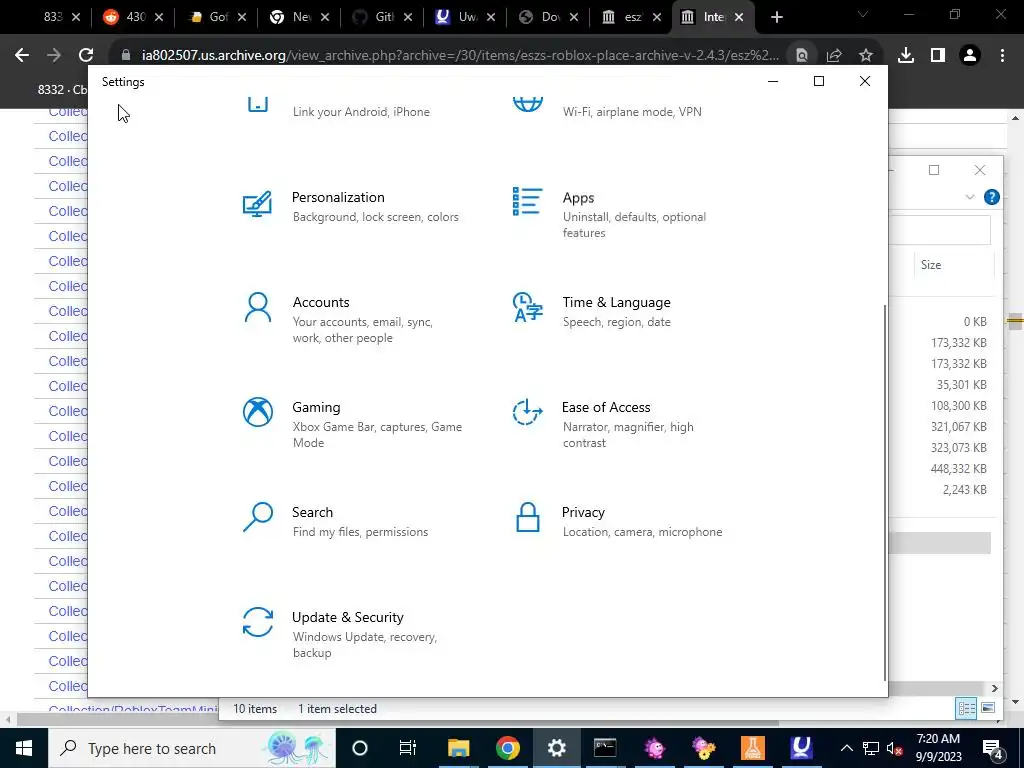
Task: Open the Personalization settings icon
Action: [257, 204]
